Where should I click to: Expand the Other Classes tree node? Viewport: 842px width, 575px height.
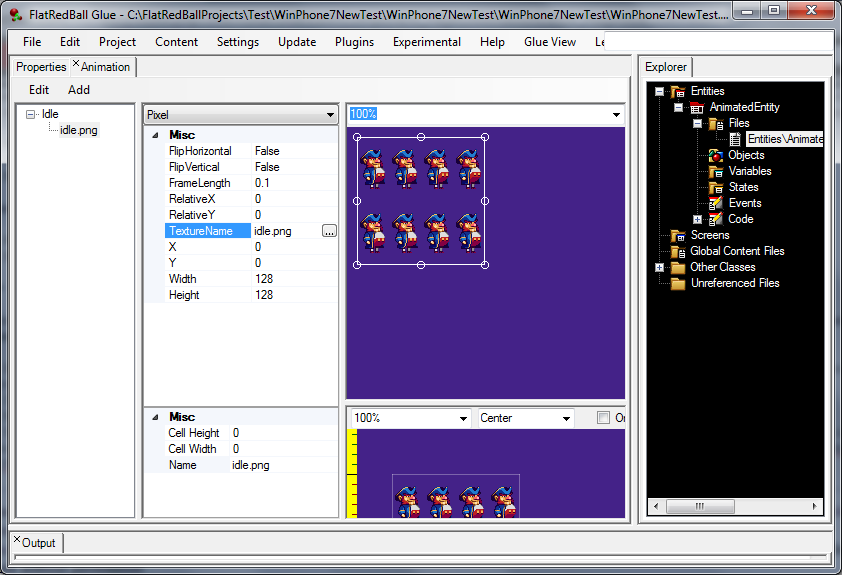pos(659,267)
